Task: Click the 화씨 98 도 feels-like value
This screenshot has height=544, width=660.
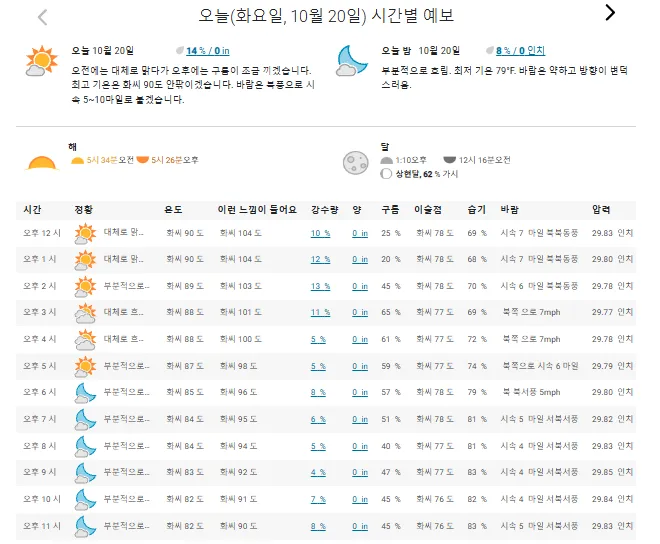Action: [x=238, y=366]
